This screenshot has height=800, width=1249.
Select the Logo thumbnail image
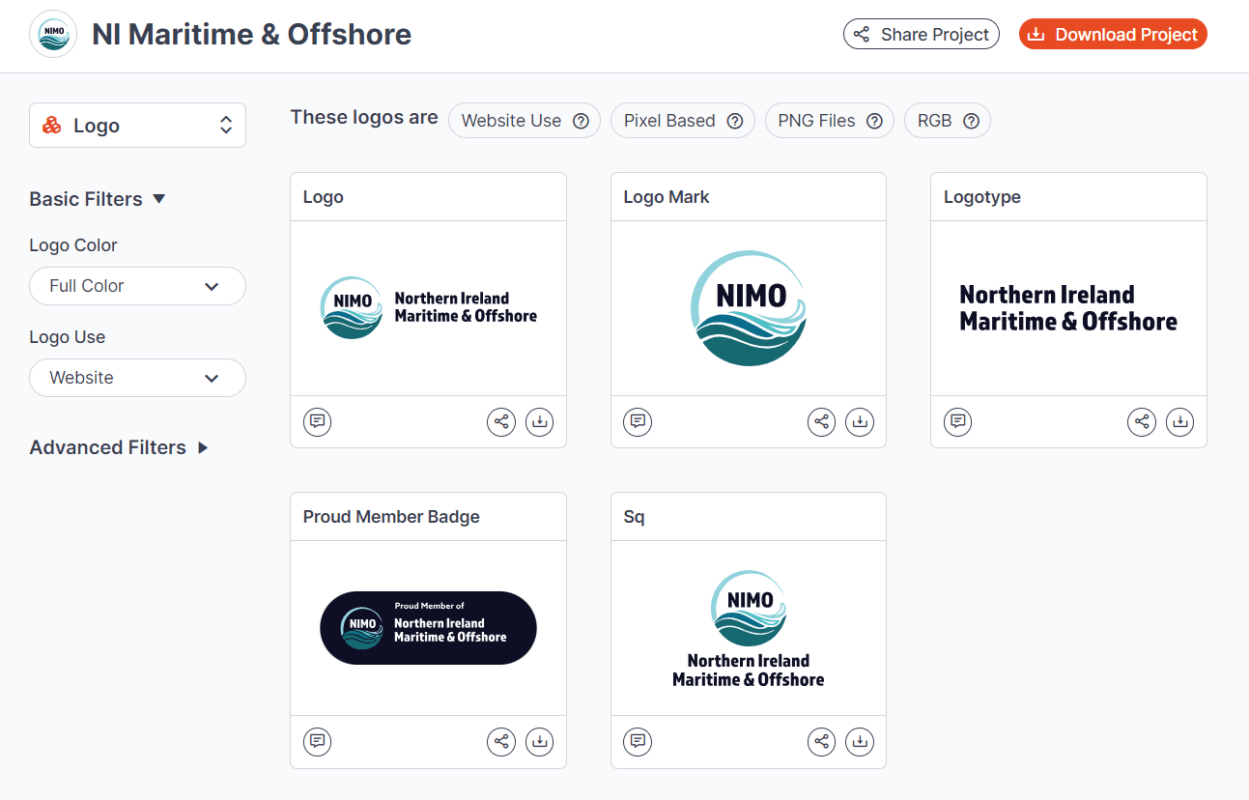click(x=428, y=308)
